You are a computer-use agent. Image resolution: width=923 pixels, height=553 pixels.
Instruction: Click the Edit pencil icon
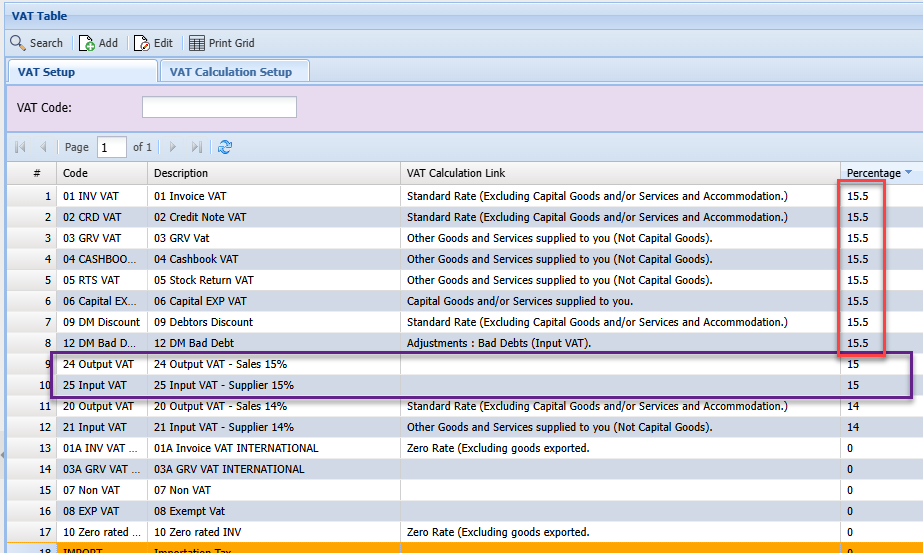coord(142,43)
